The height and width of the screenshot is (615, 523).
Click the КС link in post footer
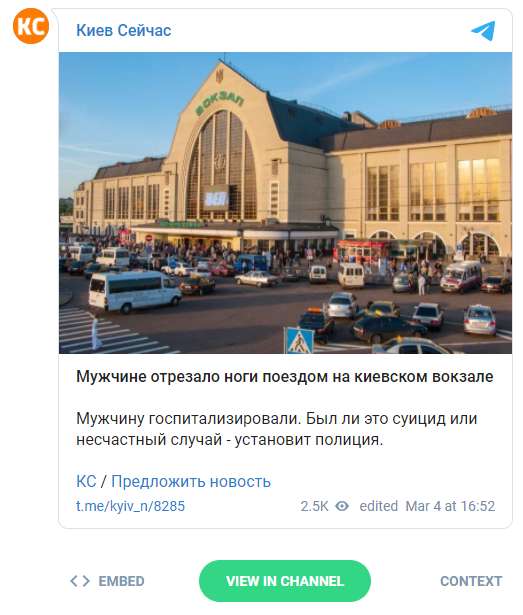[x=86, y=481]
